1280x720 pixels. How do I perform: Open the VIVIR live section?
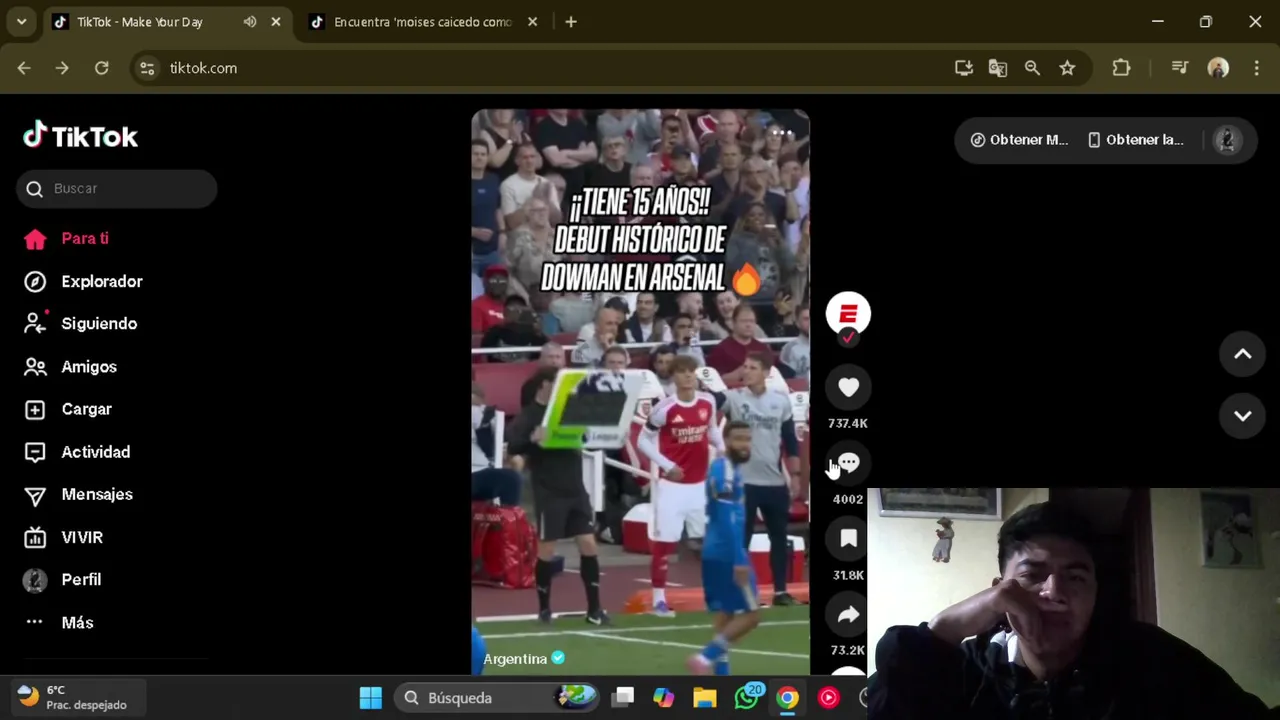pos(63,538)
